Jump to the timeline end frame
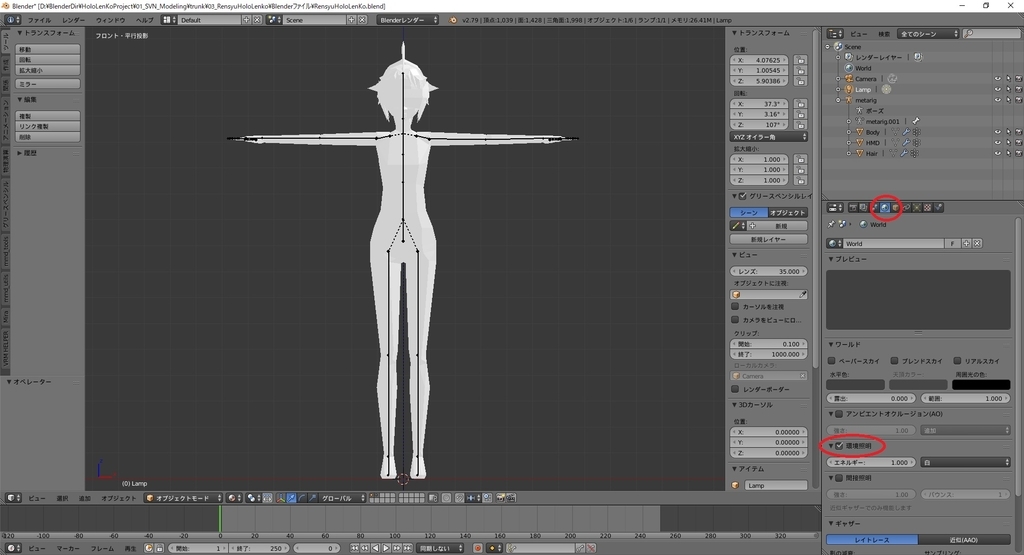Screen dimensions: 1024x555 (x=408, y=548)
